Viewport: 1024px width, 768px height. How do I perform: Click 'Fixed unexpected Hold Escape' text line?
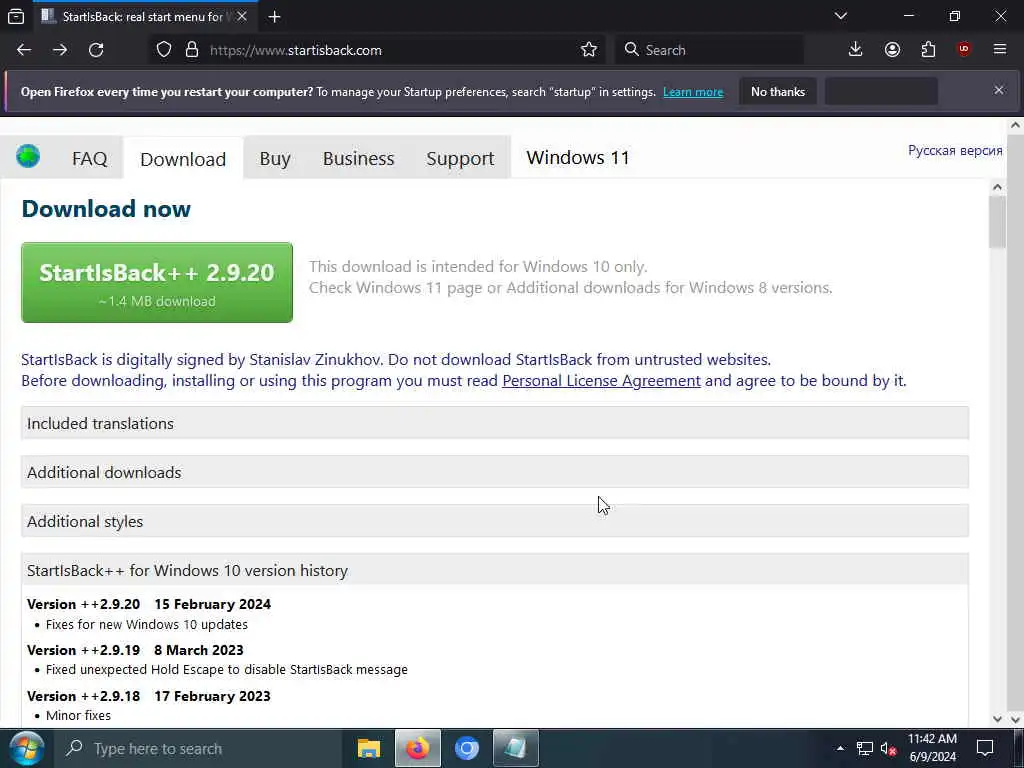pyautogui.click(x=227, y=669)
